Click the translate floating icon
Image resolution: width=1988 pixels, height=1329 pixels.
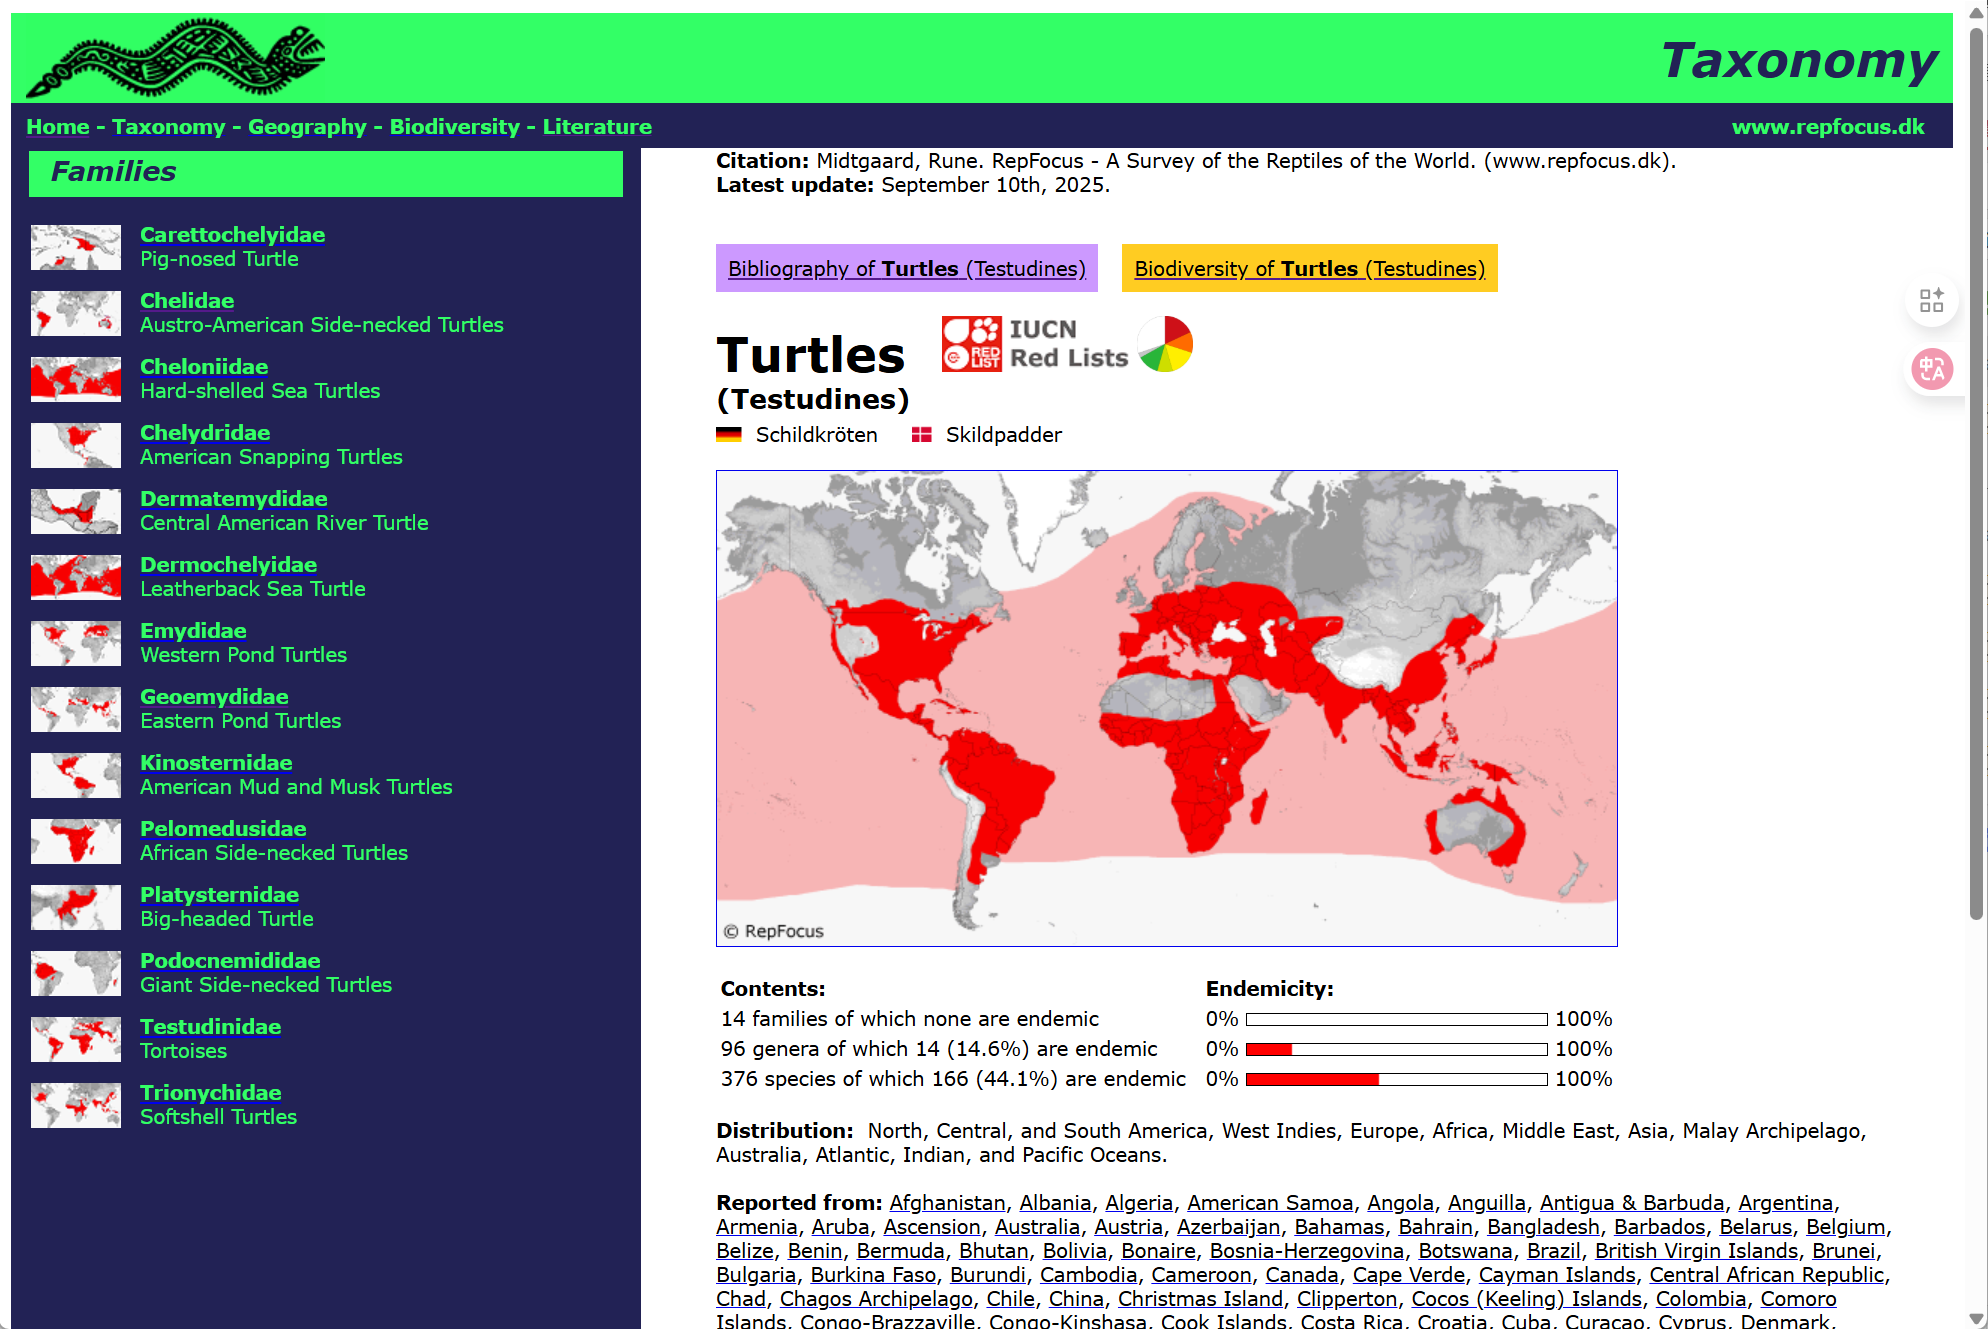tap(1931, 370)
